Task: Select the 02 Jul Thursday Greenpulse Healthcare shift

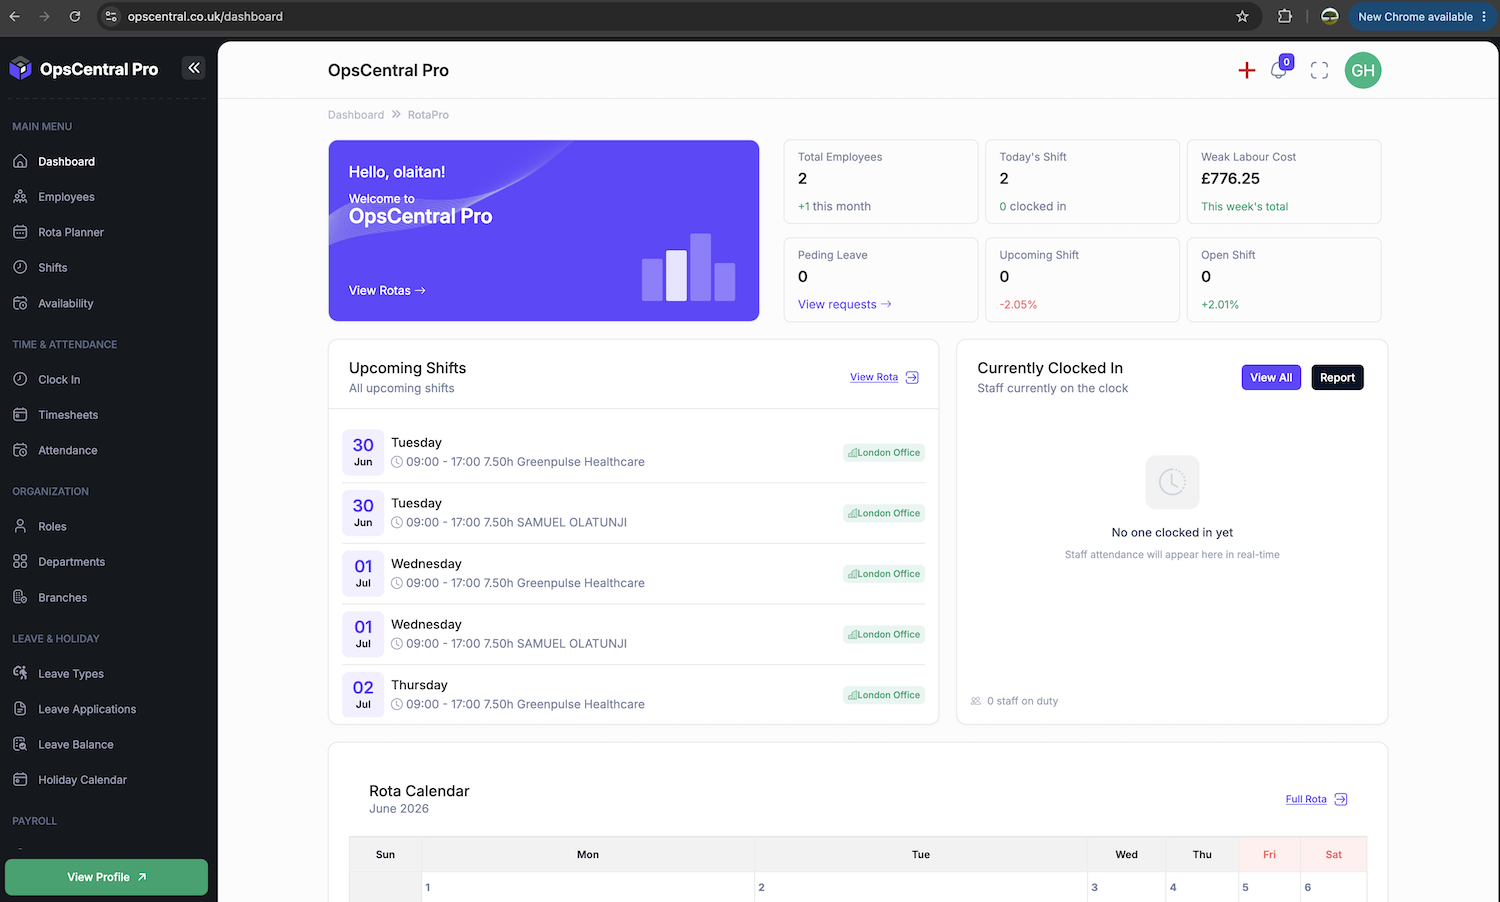Action: tap(634, 695)
